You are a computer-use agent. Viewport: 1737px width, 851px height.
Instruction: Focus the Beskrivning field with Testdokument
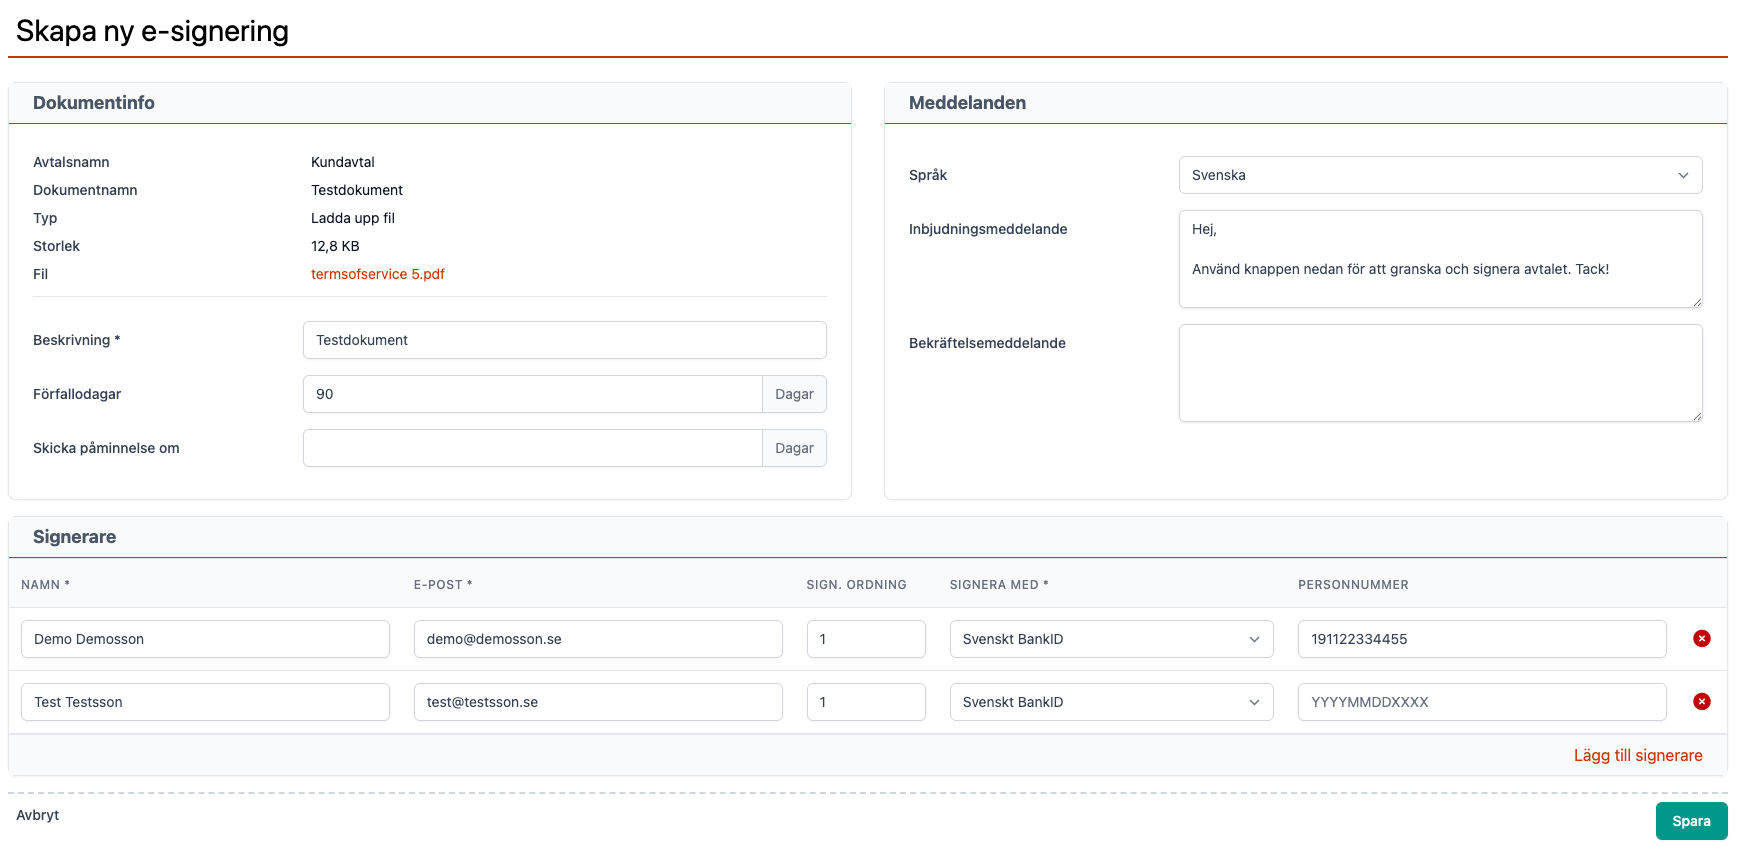tap(565, 340)
